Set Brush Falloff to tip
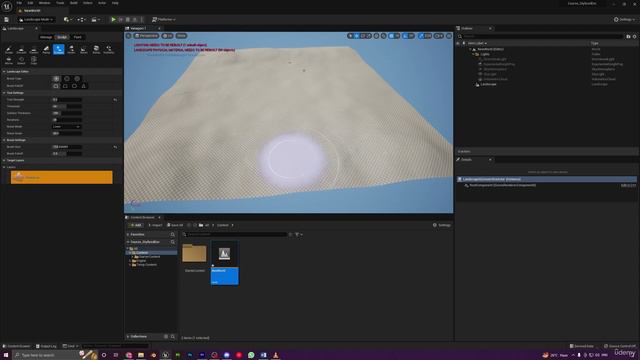640x360 pixels. pyautogui.click(x=84, y=86)
